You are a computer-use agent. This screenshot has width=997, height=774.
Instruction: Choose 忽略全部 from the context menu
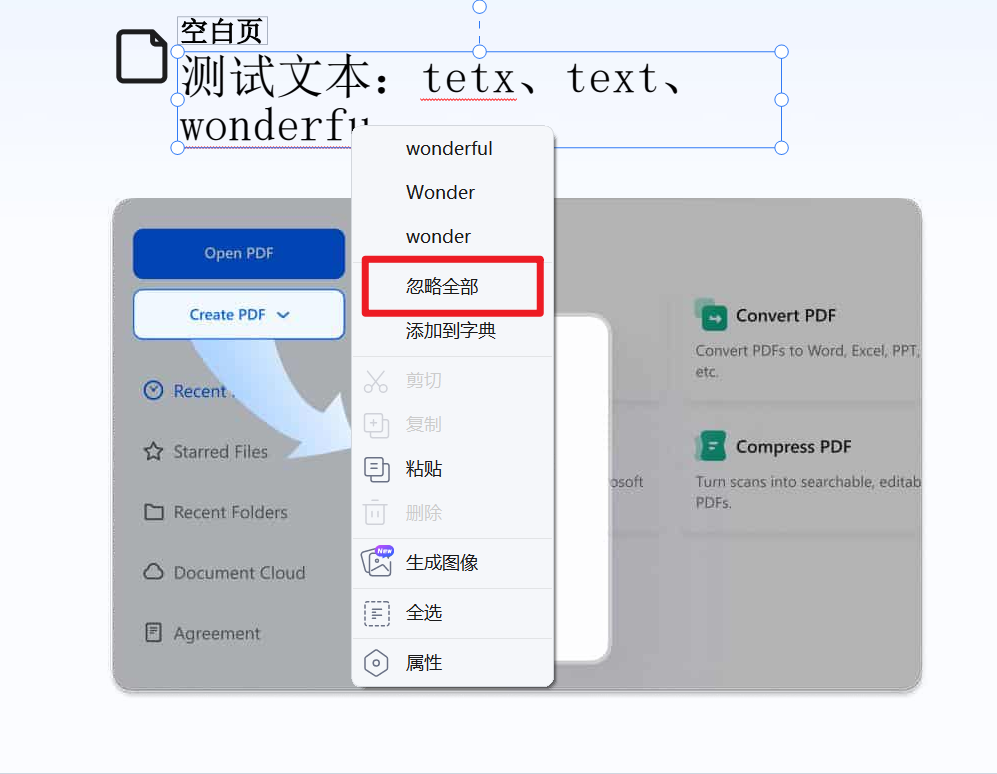441,285
